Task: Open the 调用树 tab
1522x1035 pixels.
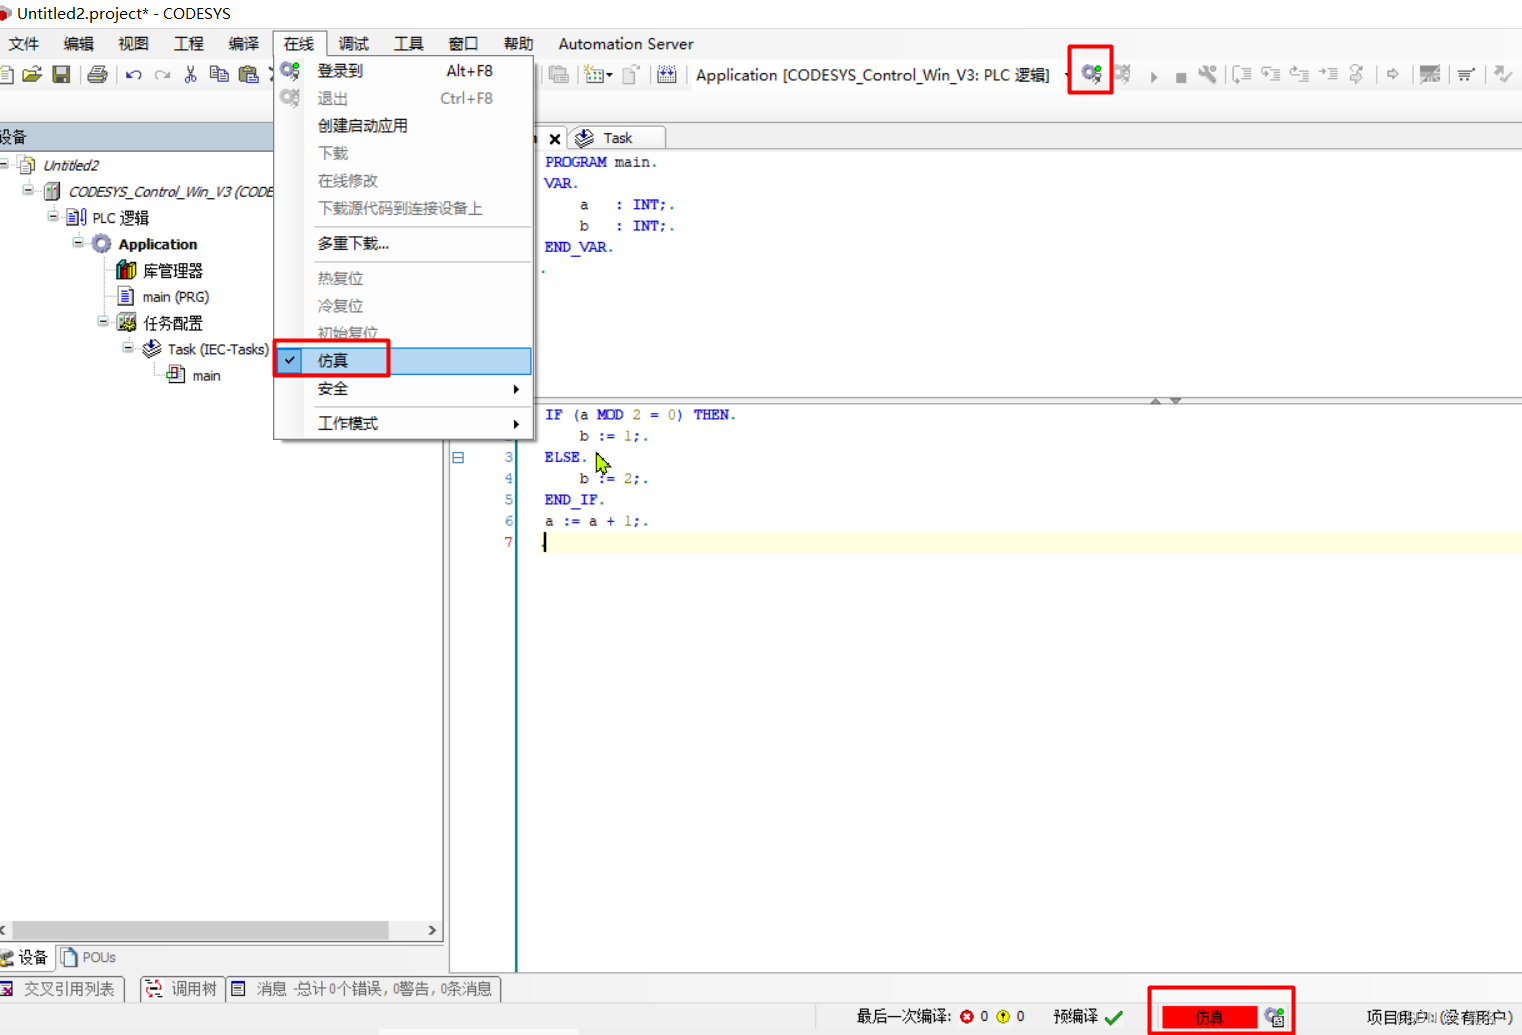Action: pyautogui.click(x=183, y=989)
